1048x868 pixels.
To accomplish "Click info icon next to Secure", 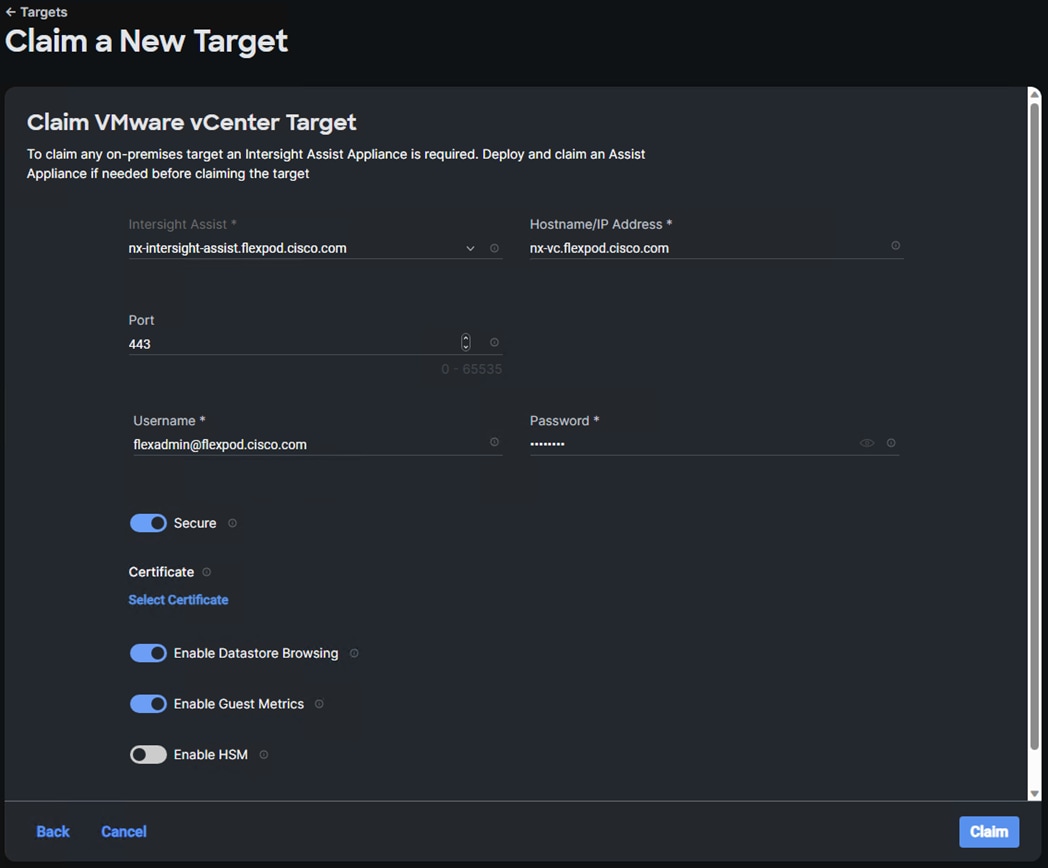I will point(232,523).
